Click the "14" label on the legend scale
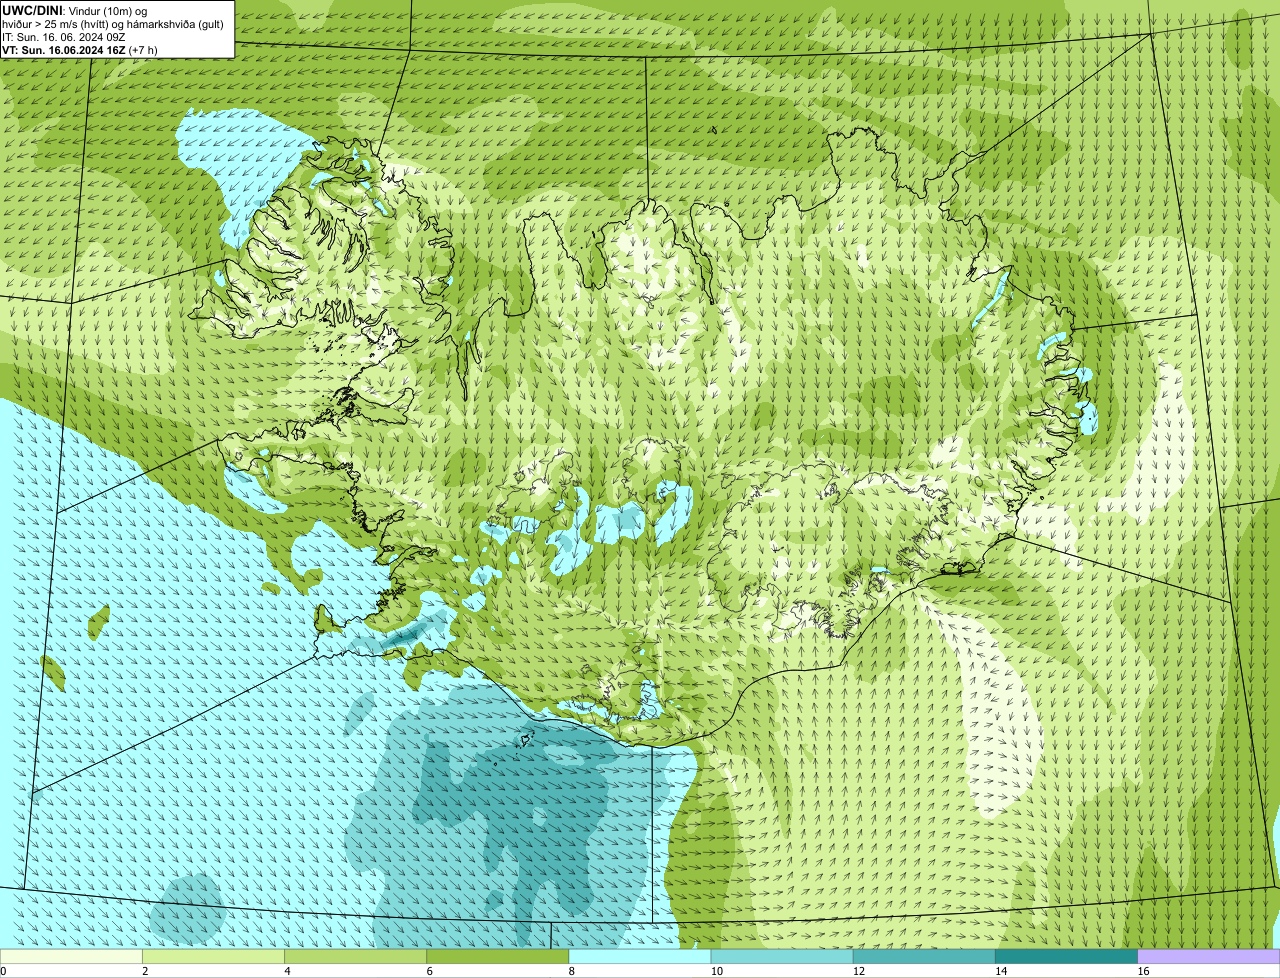Image resolution: width=1280 pixels, height=978 pixels. pos(1000,971)
